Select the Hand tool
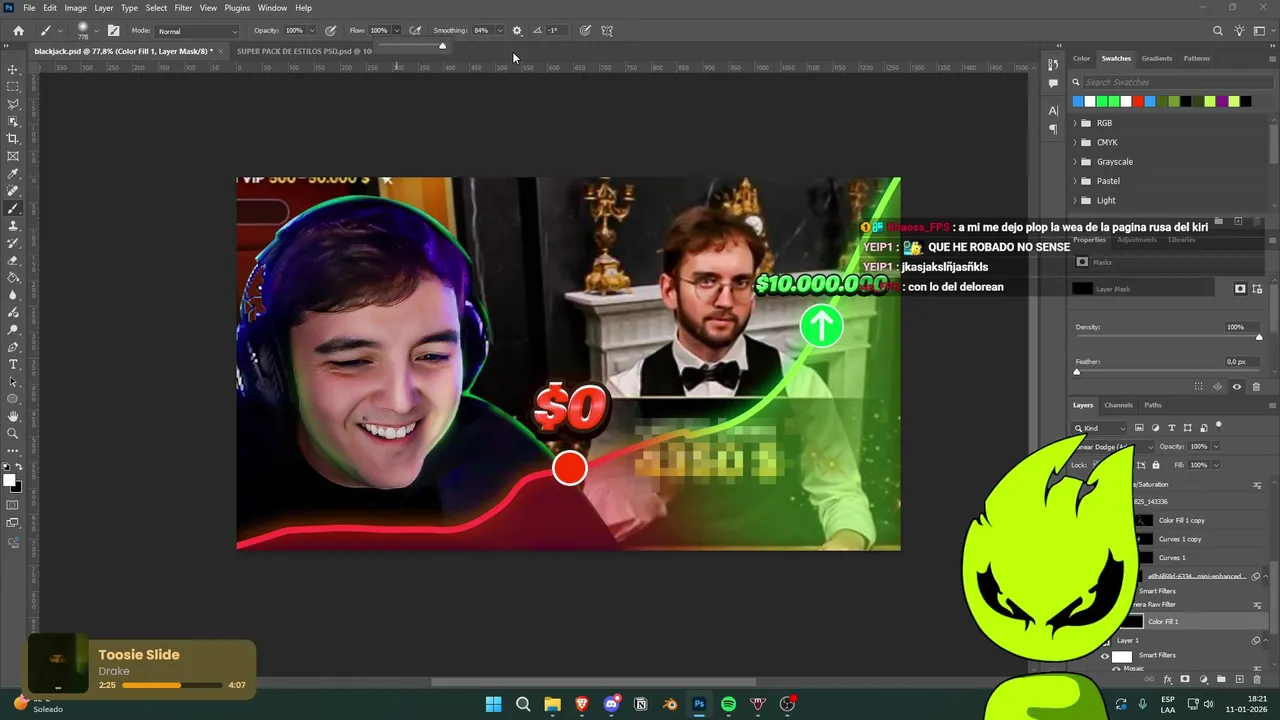1280x720 pixels. pos(13,416)
